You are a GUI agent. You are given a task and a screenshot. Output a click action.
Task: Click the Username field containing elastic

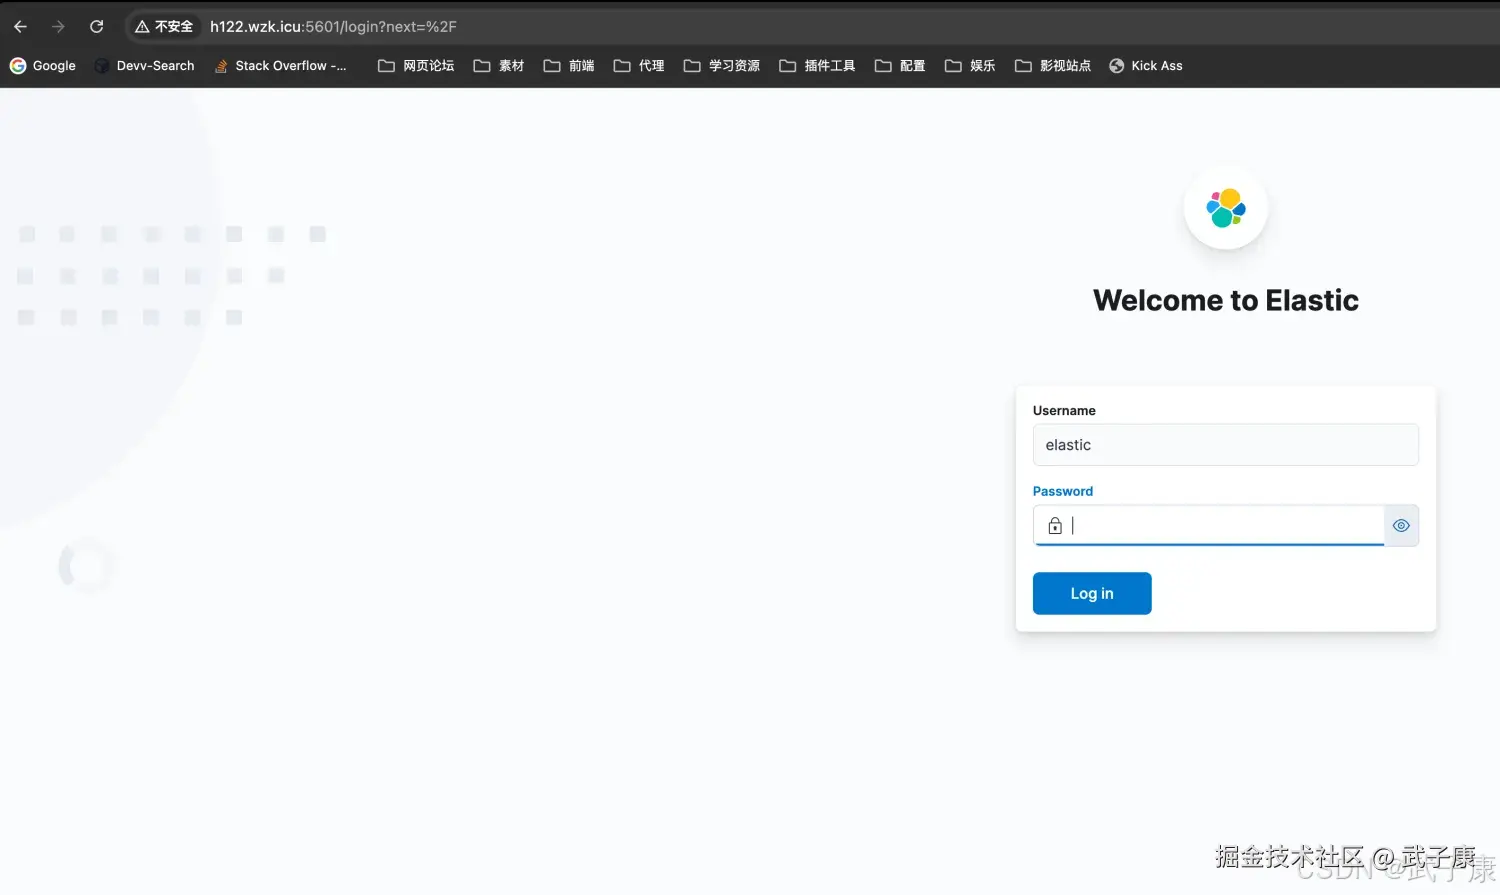1226,445
